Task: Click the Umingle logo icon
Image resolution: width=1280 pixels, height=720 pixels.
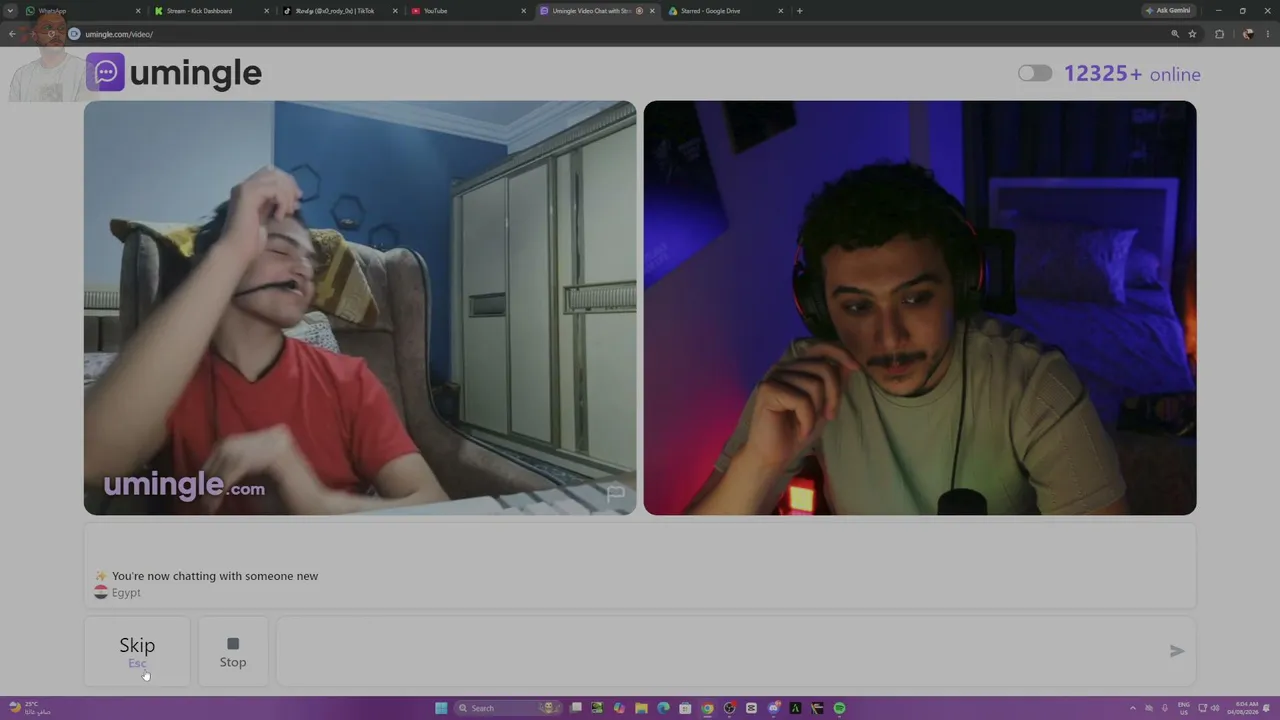Action: pyautogui.click(x=105, y=72)
